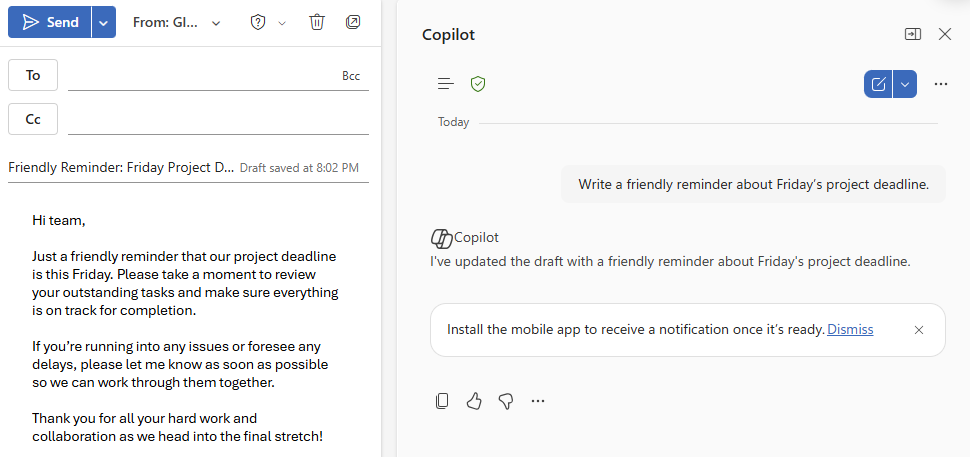
Task: Click the Today date separator label
Action: tap(453, 122)
